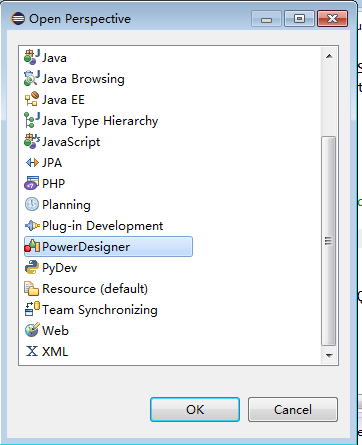This screenshot has height=445, width=362.
Task: Select the "Java Browsing" list entry
Action: click(x=83, y=79)
